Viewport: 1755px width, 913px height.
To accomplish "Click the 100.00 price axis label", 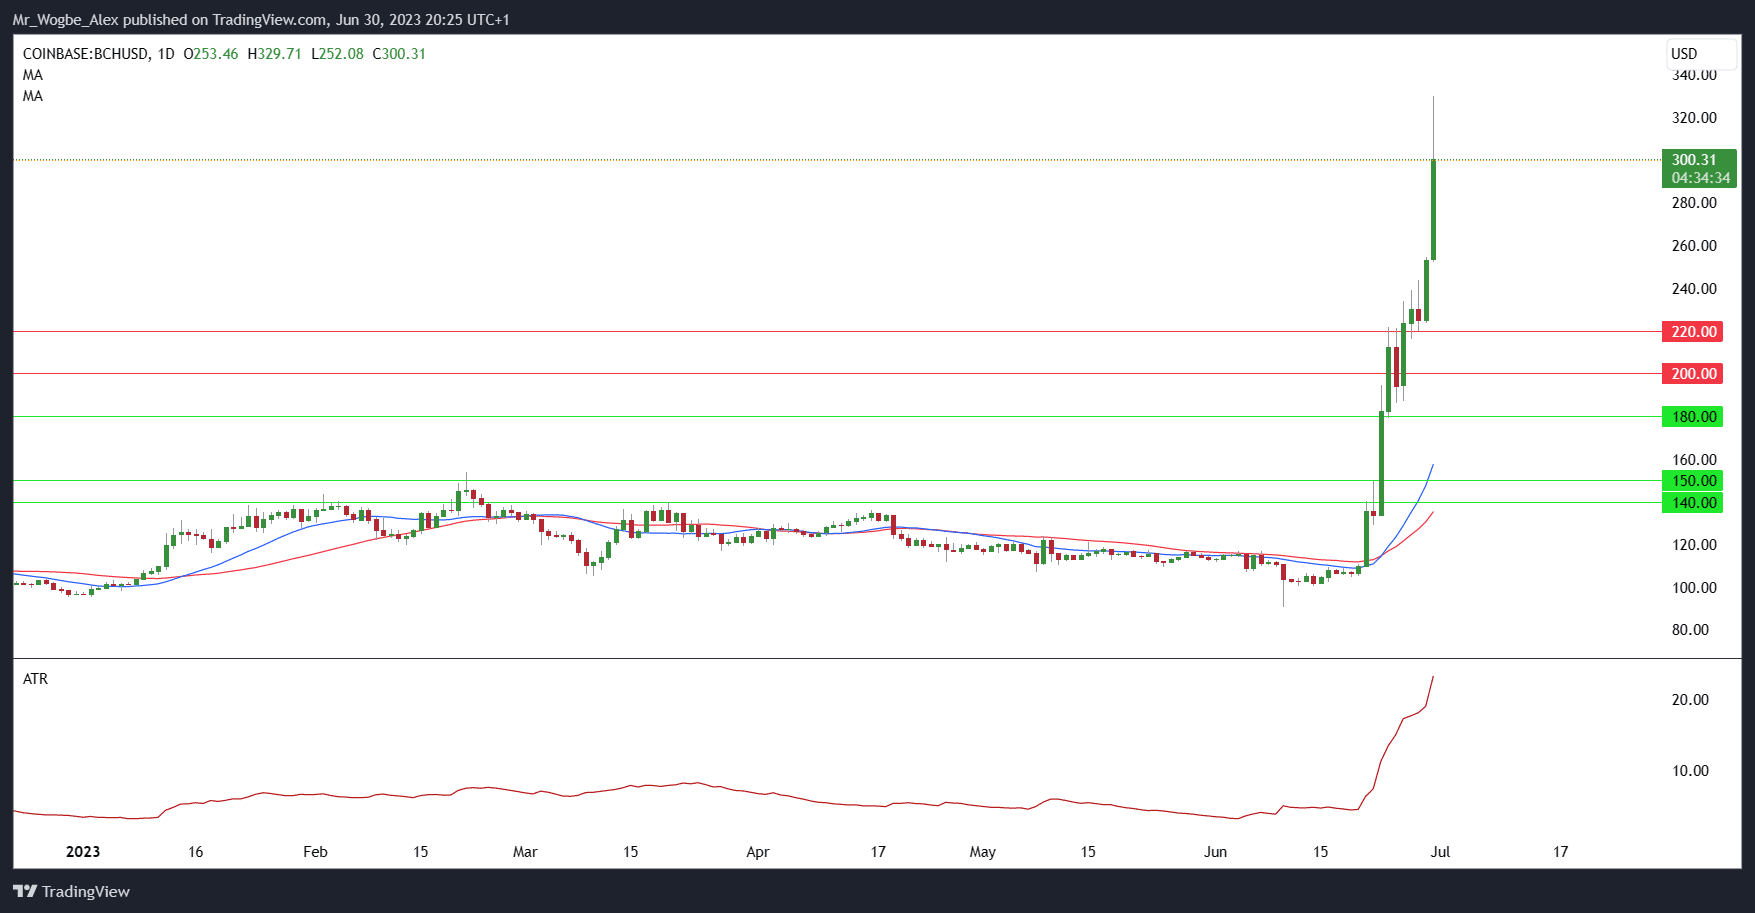I will tap(1694, 588).
